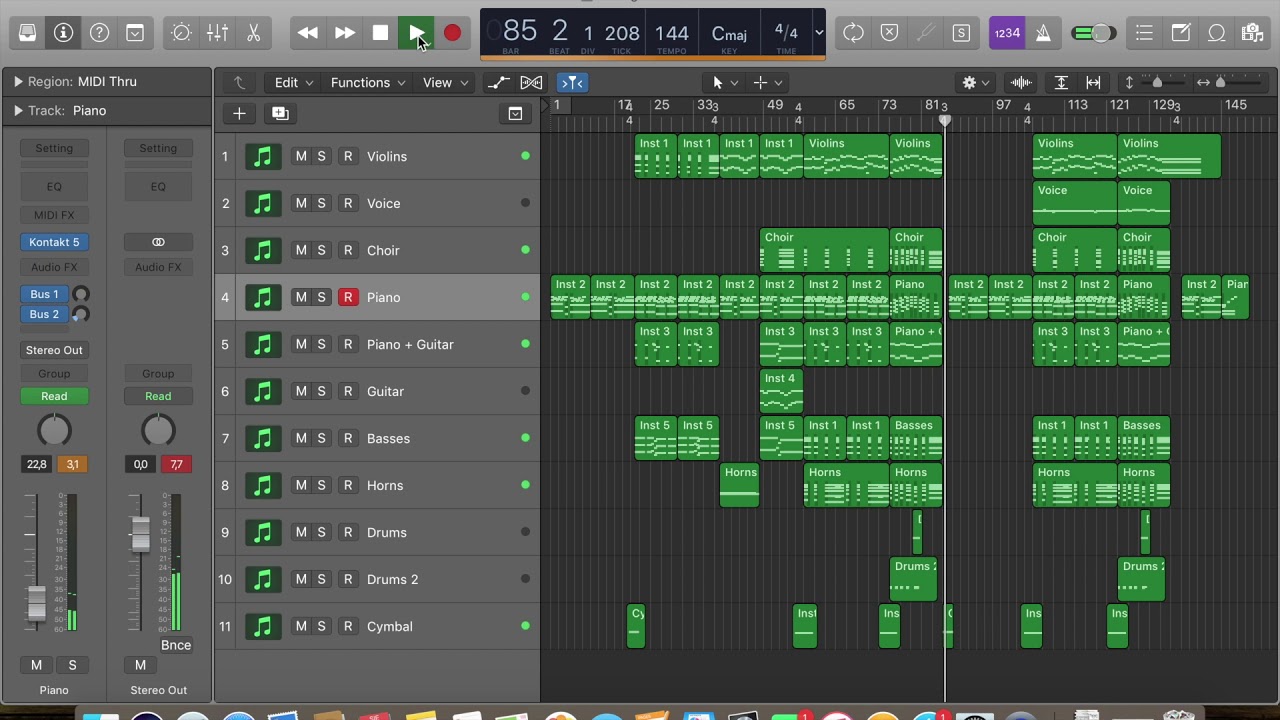The width and height of the screenshot is (1280, 720).
Task: Select the Inst 4 Guitar region
Action: pos(781,391)
